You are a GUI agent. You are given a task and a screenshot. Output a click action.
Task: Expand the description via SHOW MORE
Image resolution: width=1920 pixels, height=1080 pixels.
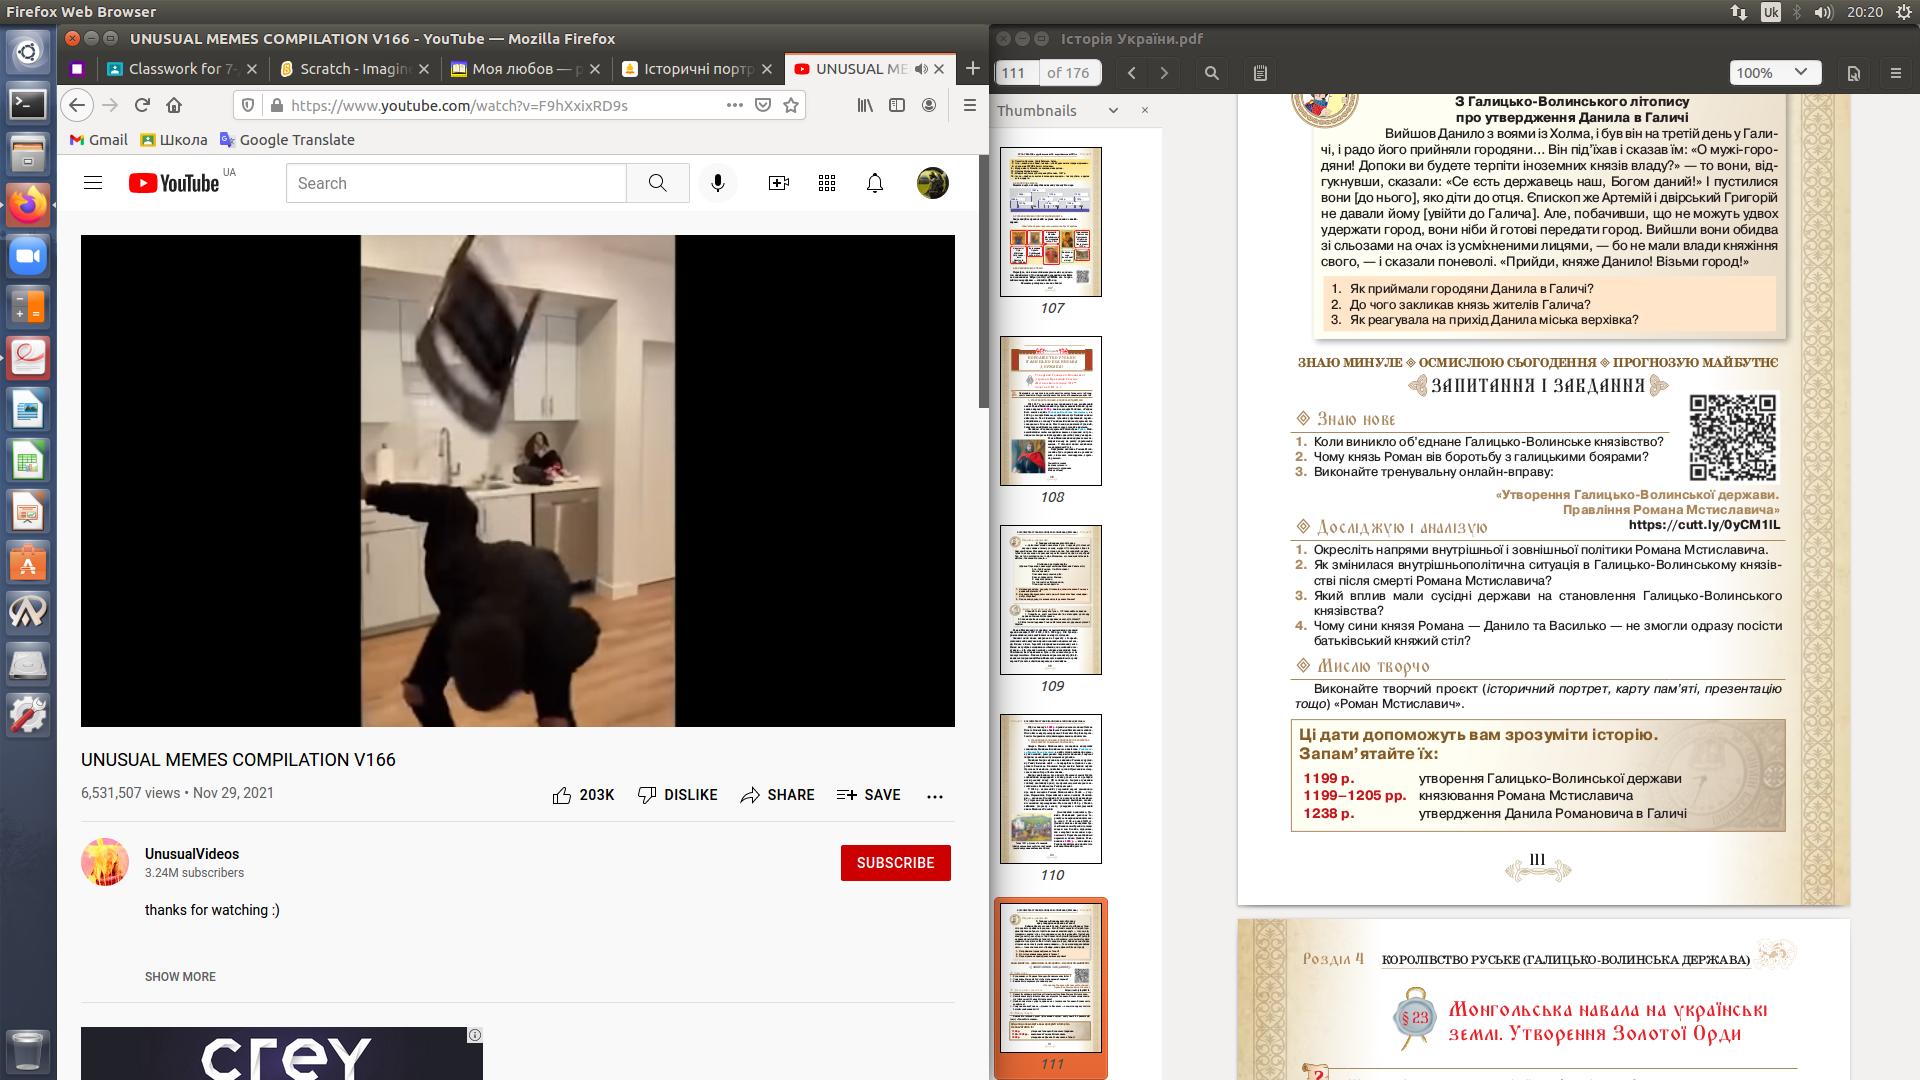[x=180, y=977]
